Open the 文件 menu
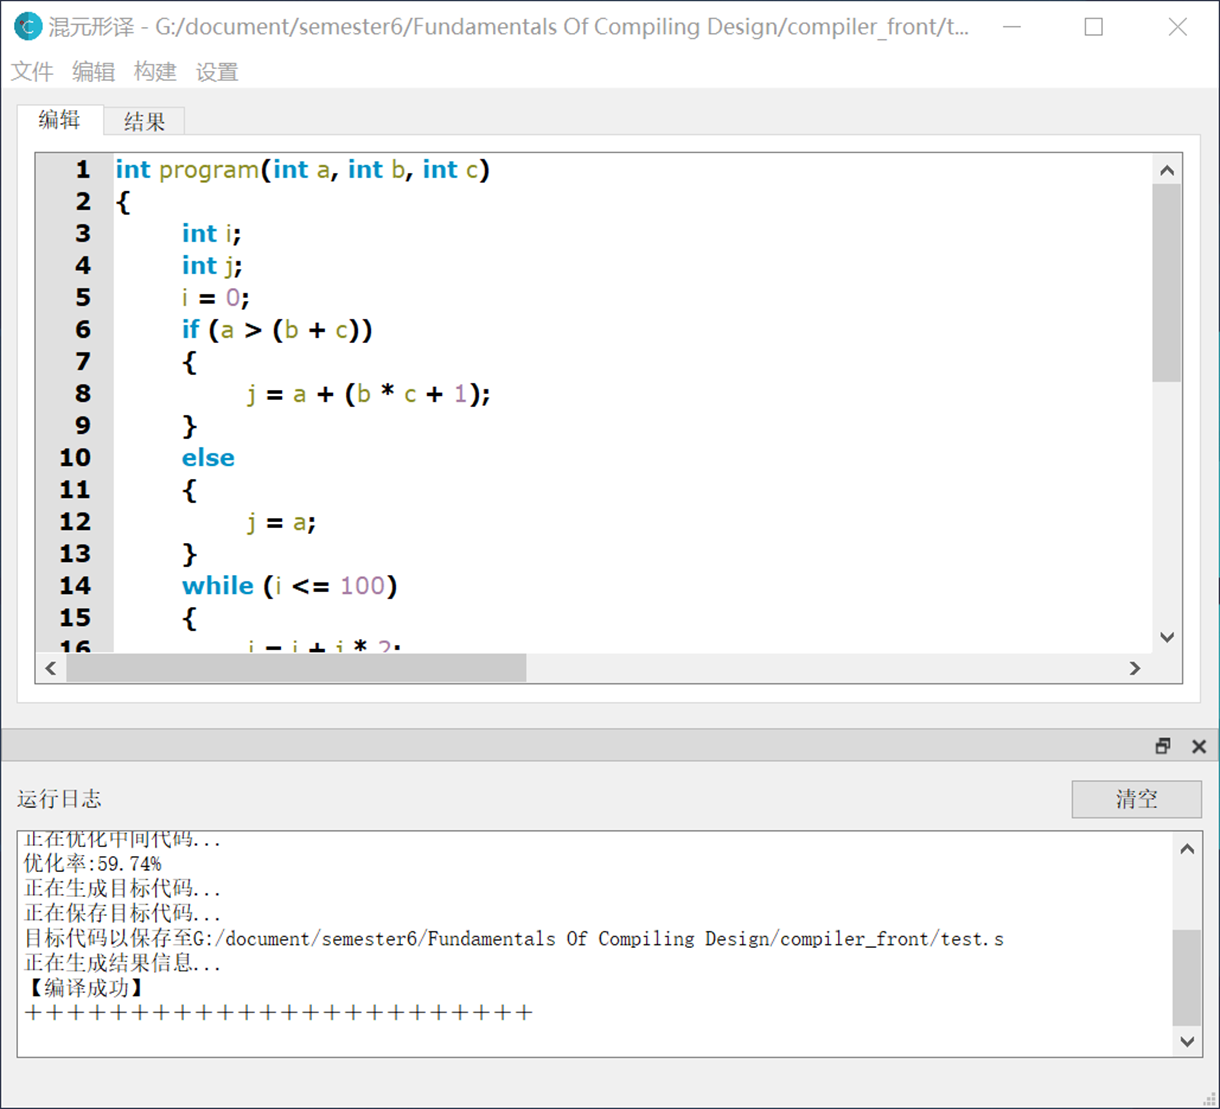This screenshot has height=1109, width=1220. click(32, 72)
